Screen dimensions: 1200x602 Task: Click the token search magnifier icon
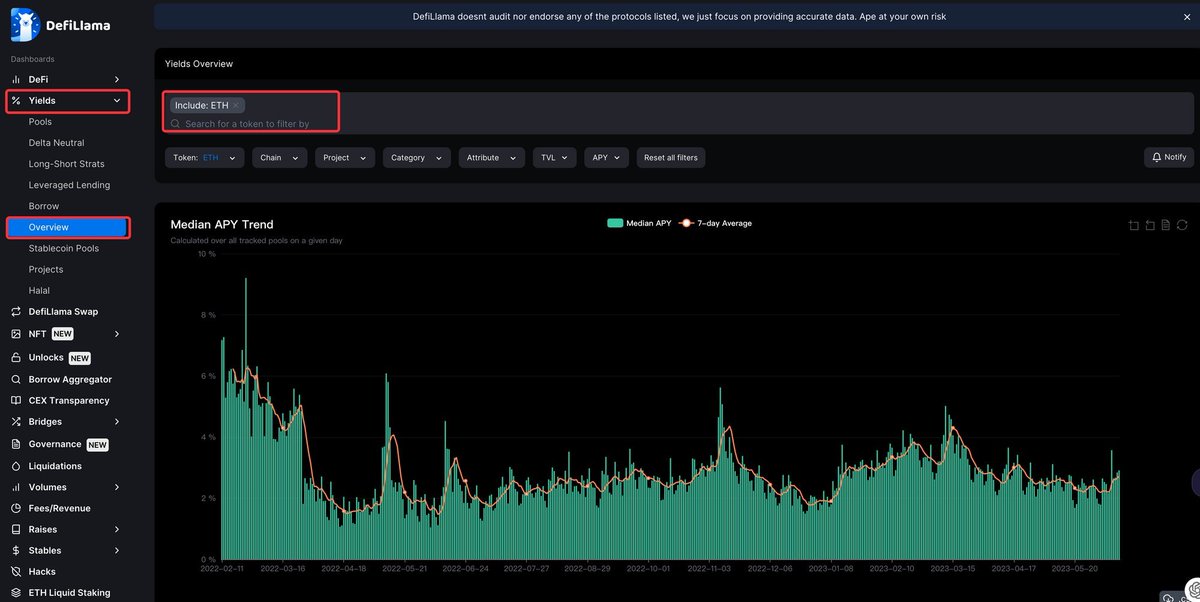176,124
